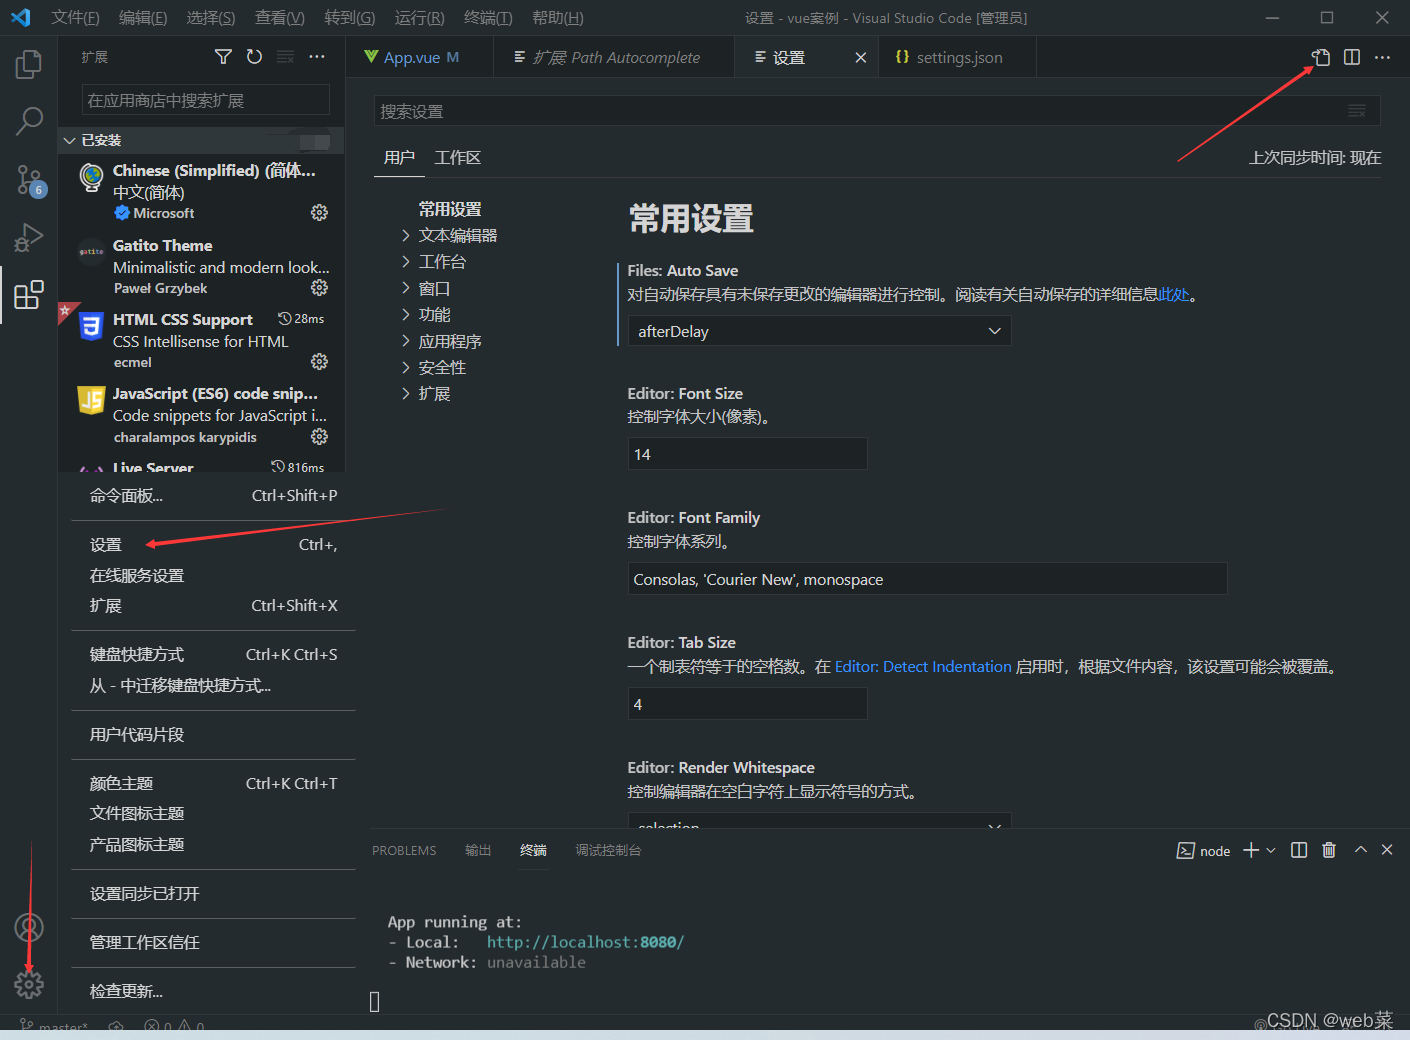
Task: Open the Explorer icon in the activity bar
Action: coord(28,63)
